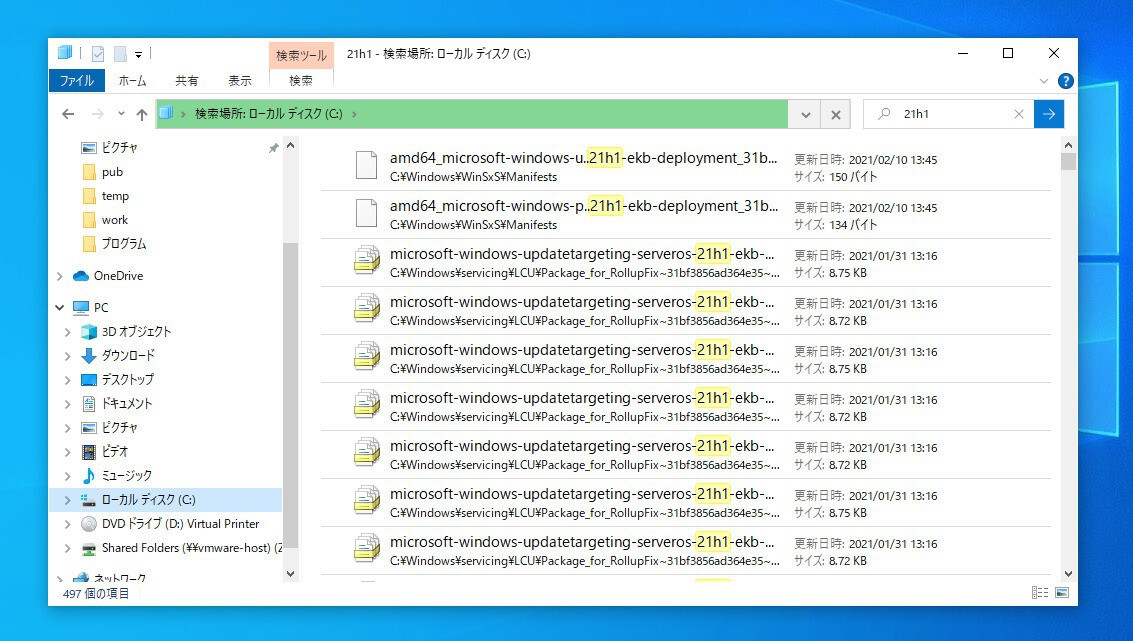Expand the 3D オブジェクト tree node
This screenshot has width=1133, height=641.
[x=68, y=332]
